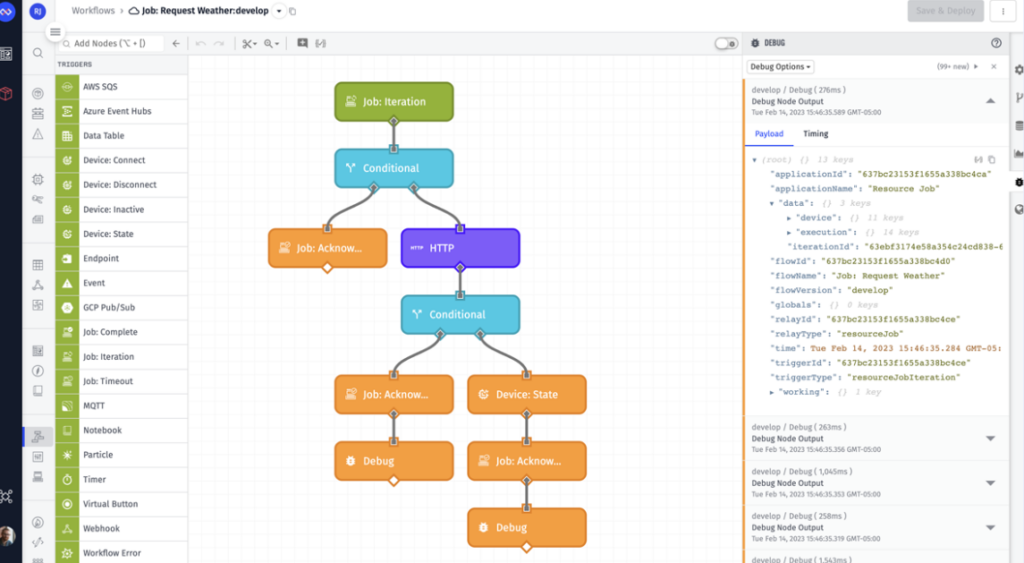Go to the Workflows breadcrumb link
This screenshot has height=563, width=1024.
pyautogui.click(x=92, y=11)
